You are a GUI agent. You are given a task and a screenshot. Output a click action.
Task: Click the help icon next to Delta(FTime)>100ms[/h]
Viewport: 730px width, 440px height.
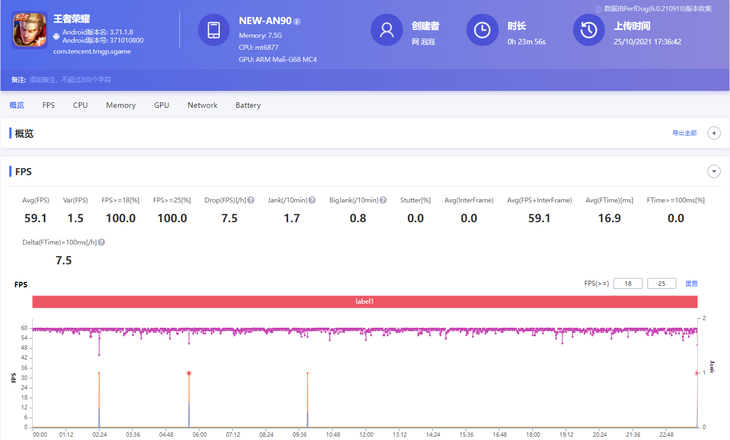(x=101, y=242)
